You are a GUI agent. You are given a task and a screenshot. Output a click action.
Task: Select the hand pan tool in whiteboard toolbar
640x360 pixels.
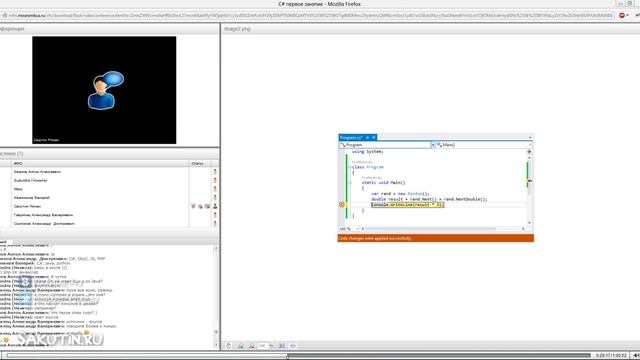click(x=229, y=346)
